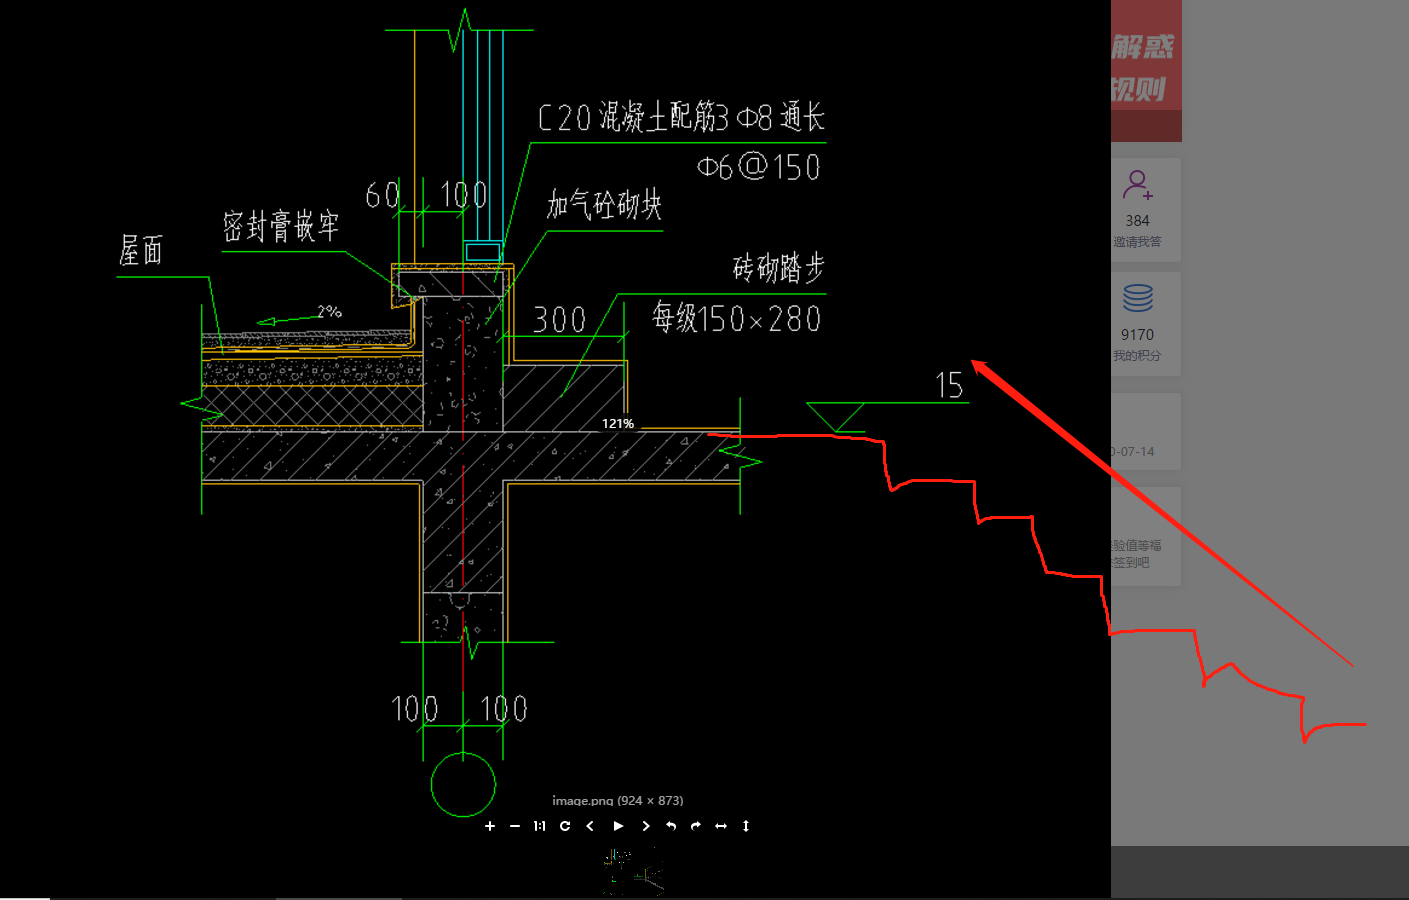Go to the next image
1409x900 pixels.
point(646,826)
